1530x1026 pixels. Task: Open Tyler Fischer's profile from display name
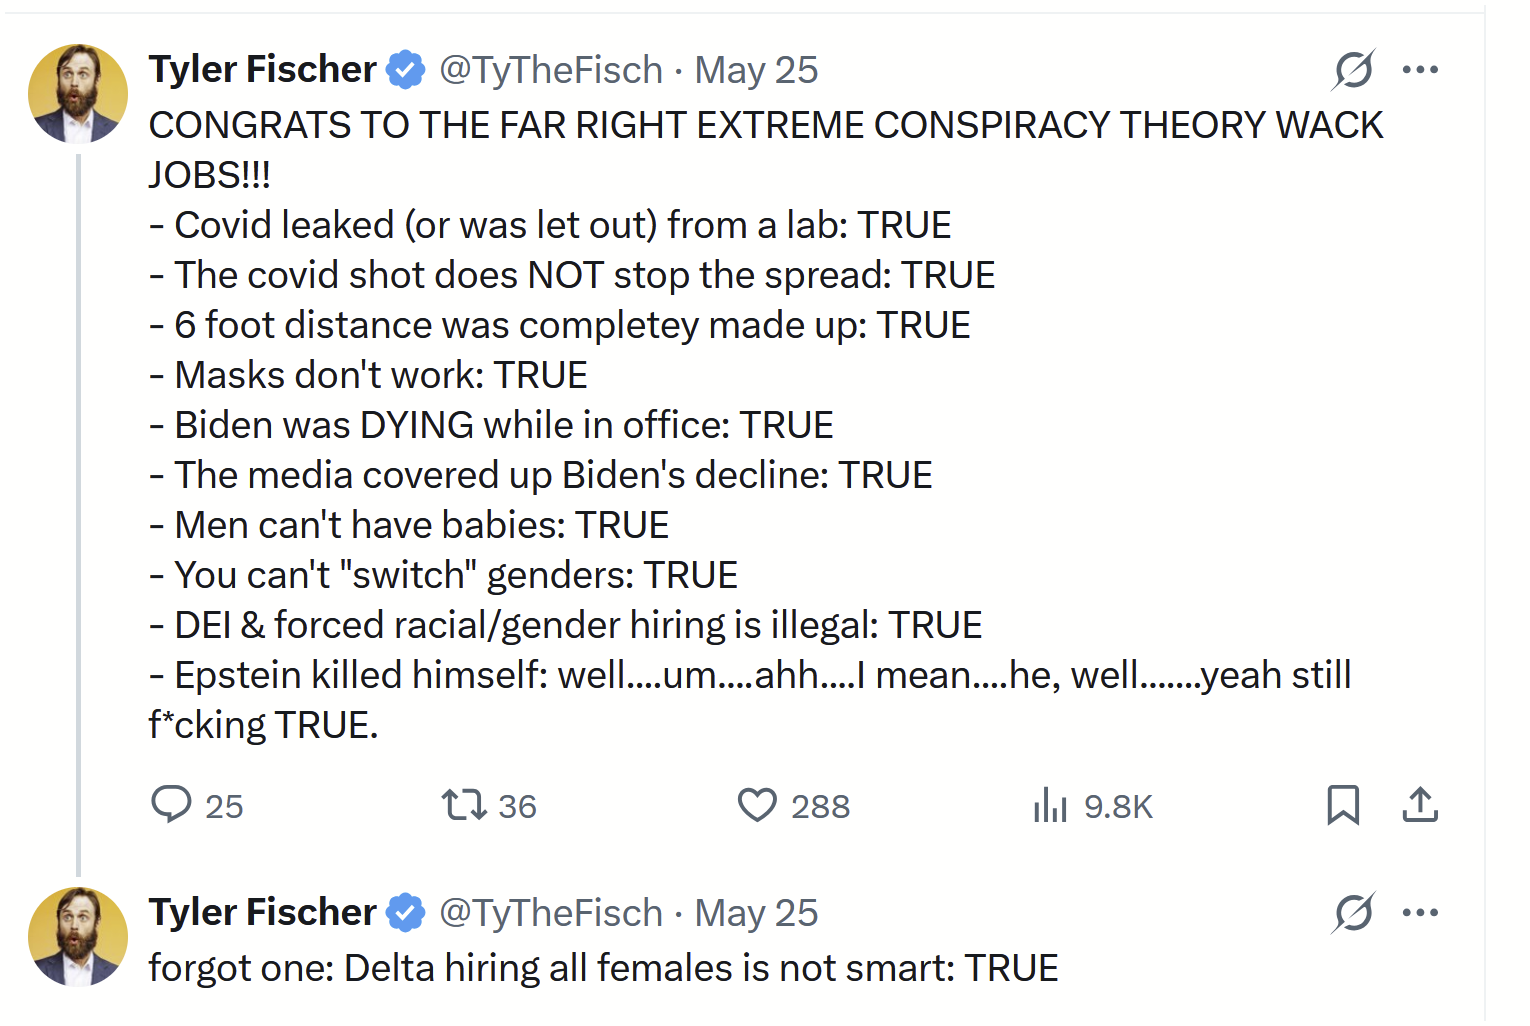264,69
